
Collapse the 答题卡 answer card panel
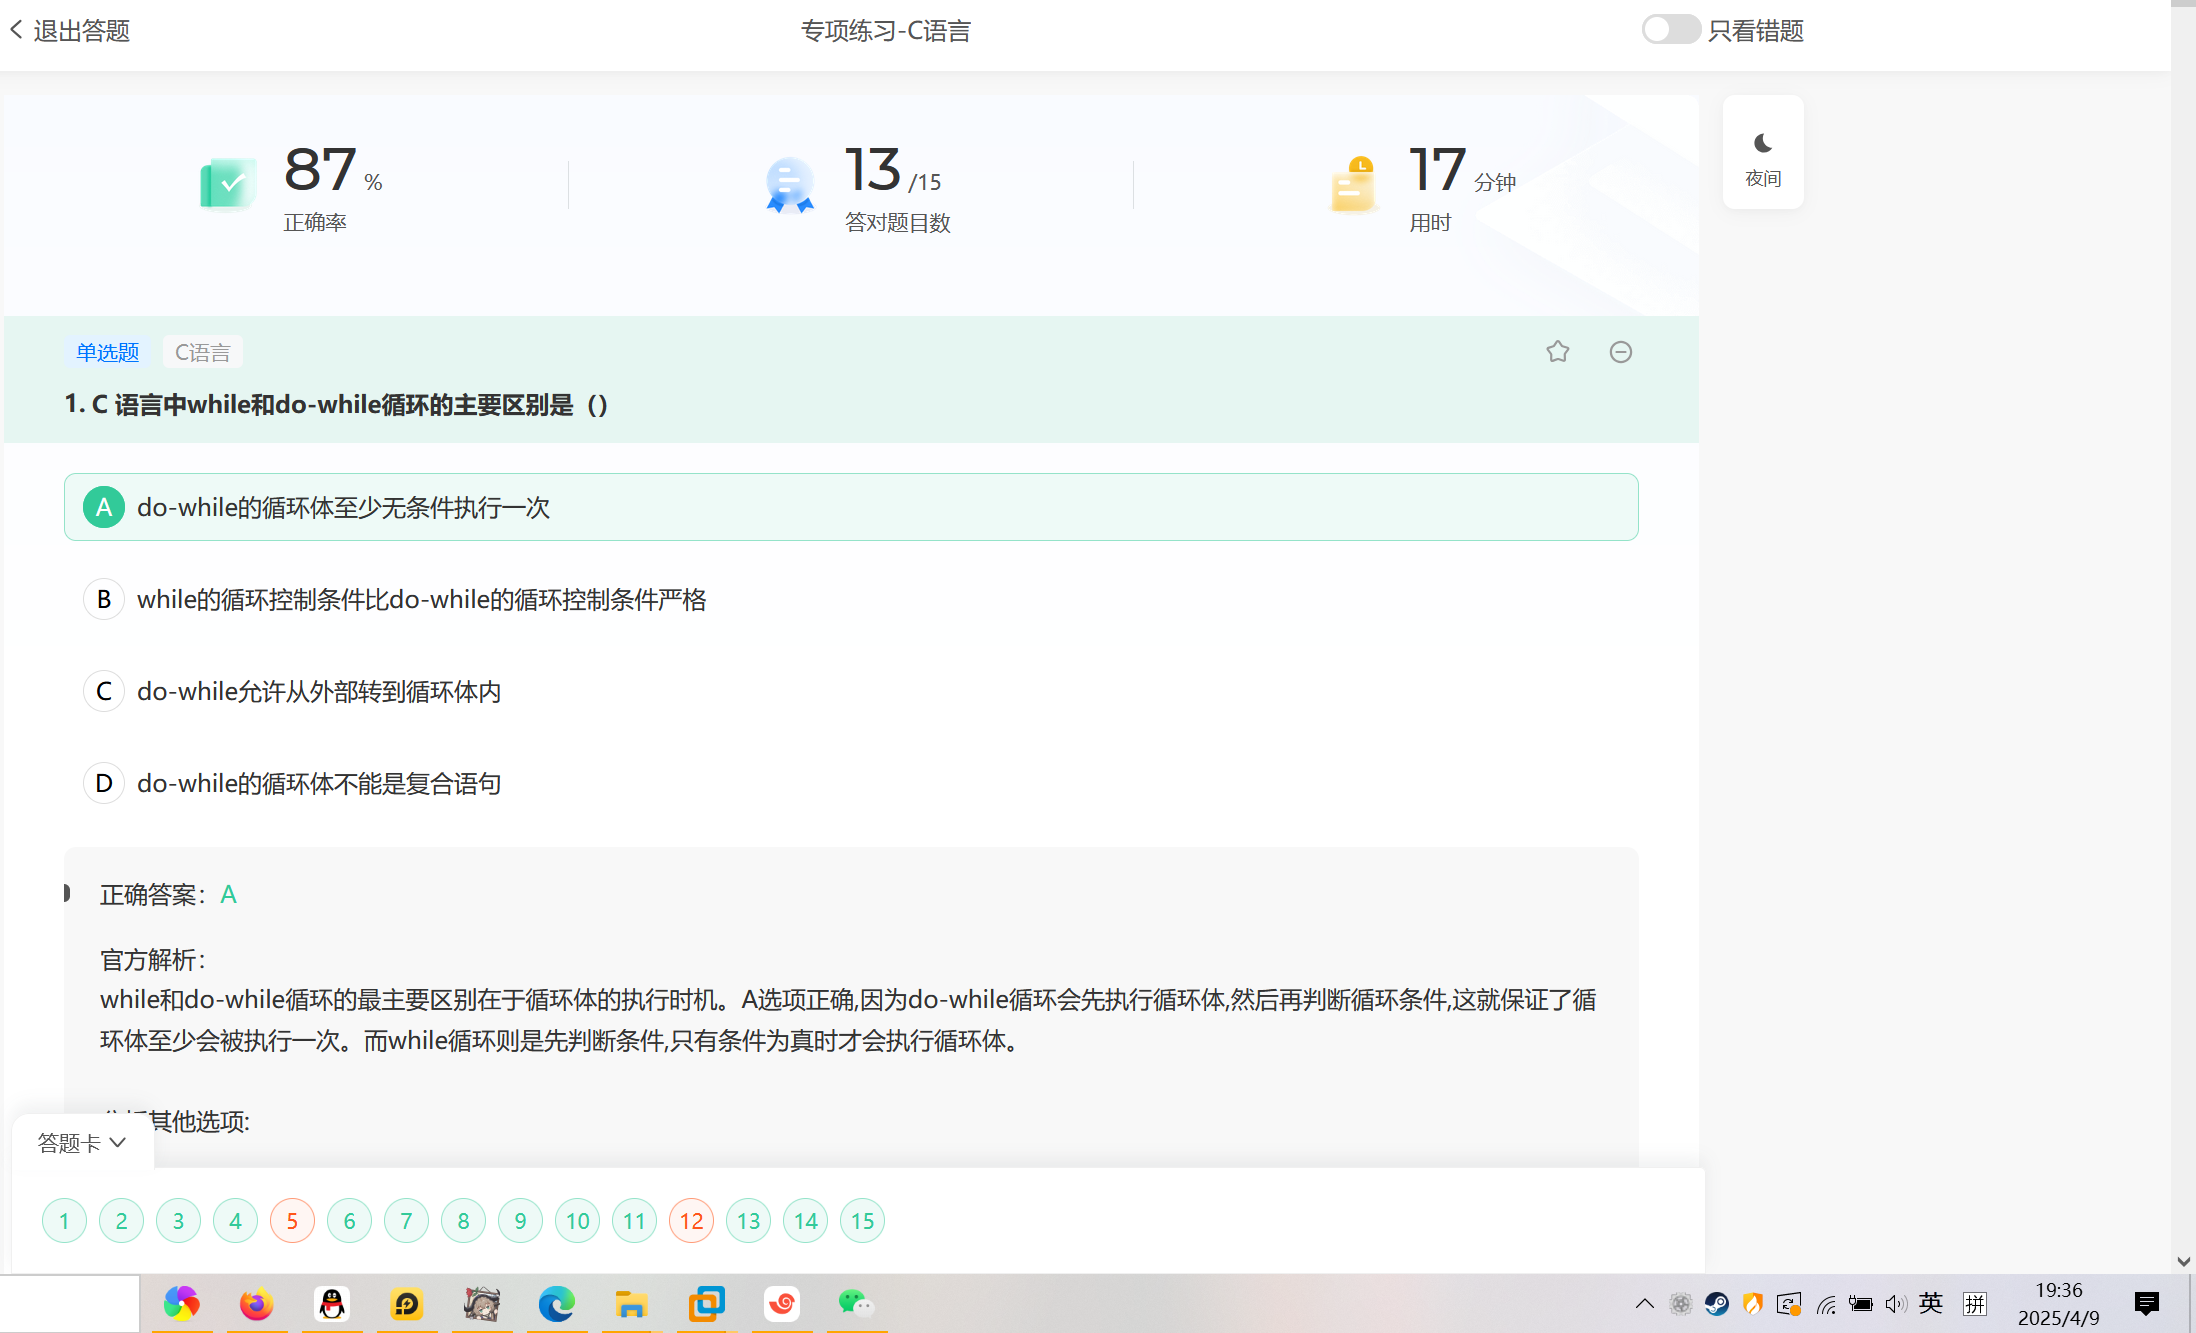click(82, 1142)
